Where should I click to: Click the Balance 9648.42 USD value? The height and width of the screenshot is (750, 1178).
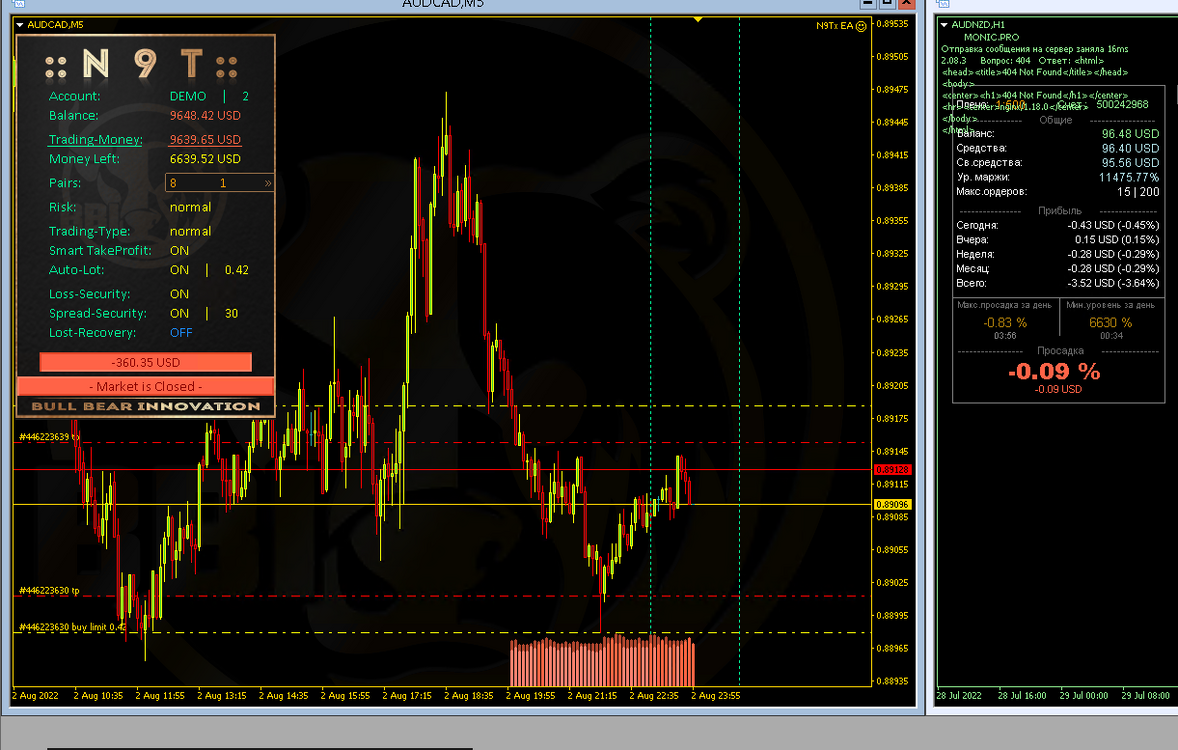[x=205, y=116]
